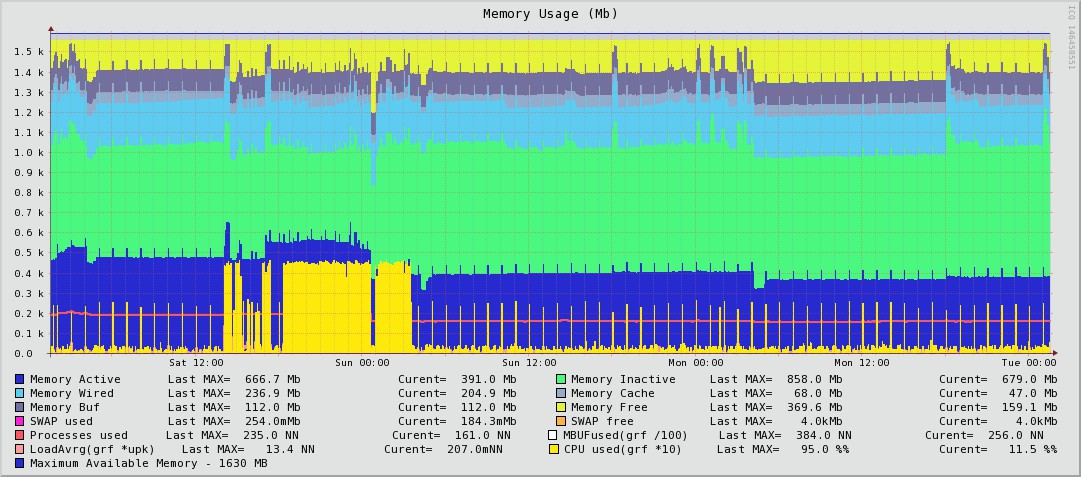The width and height of the screenshot is (1081, 477).
Task: Click the 1.0 k y-axis label
Action: (29, 153)
